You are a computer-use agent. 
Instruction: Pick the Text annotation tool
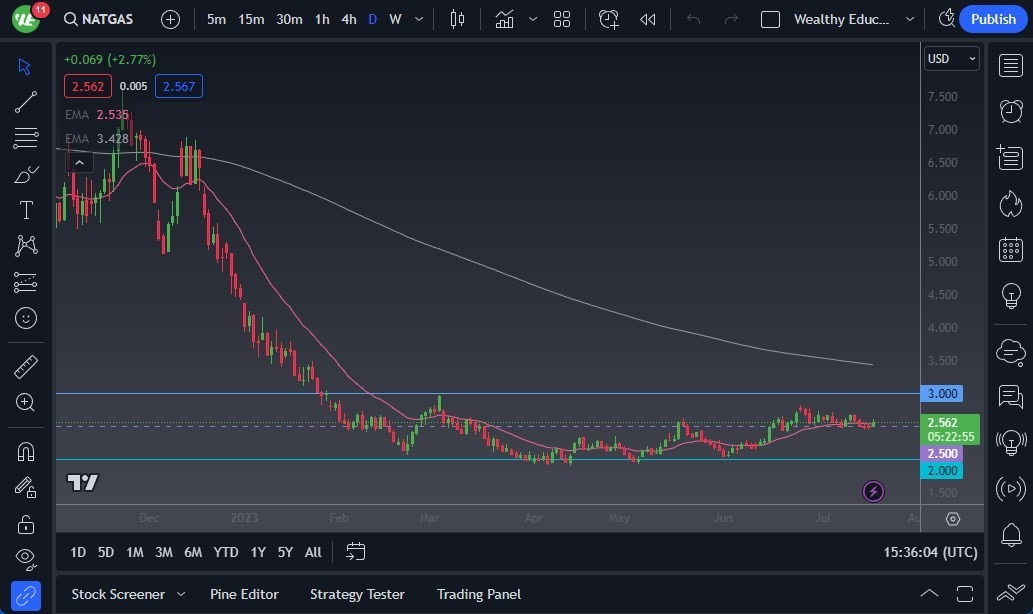(26, 210)
